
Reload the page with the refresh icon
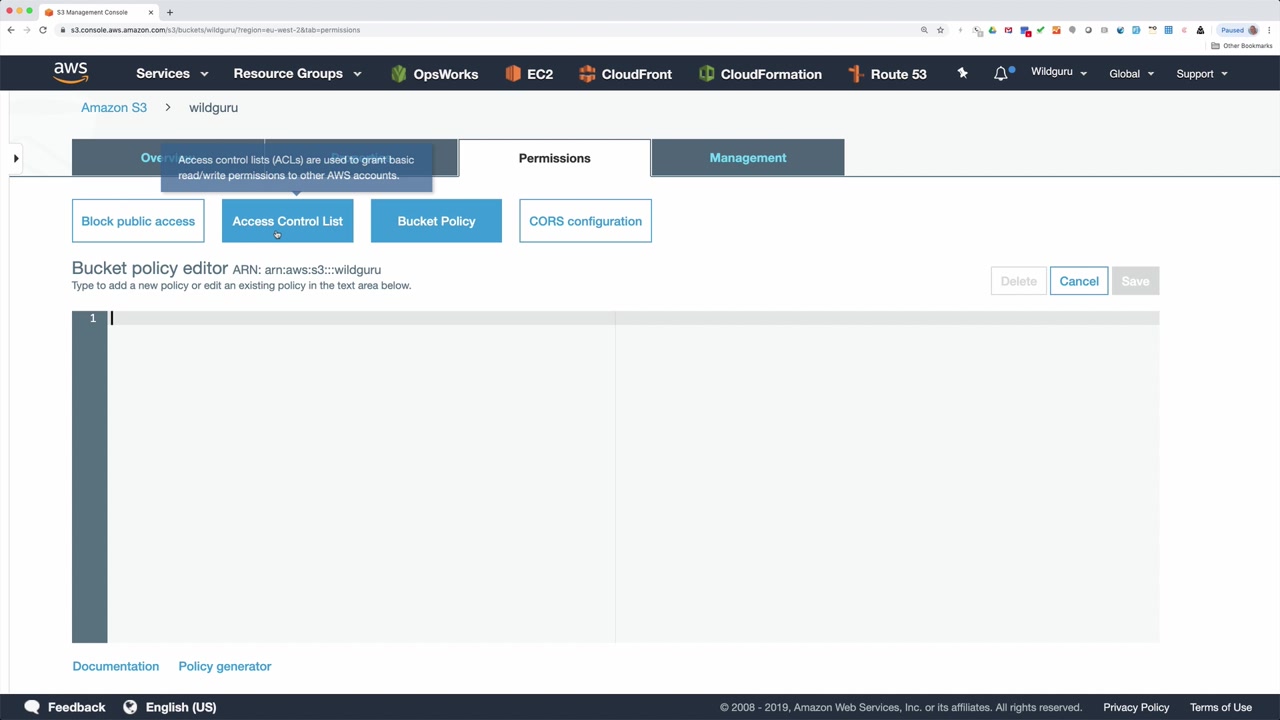[x=43, y=30]
